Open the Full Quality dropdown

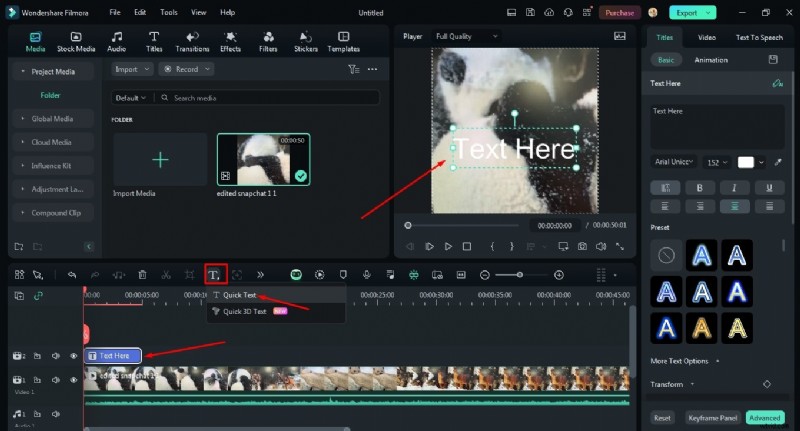(x=466, y=36)
